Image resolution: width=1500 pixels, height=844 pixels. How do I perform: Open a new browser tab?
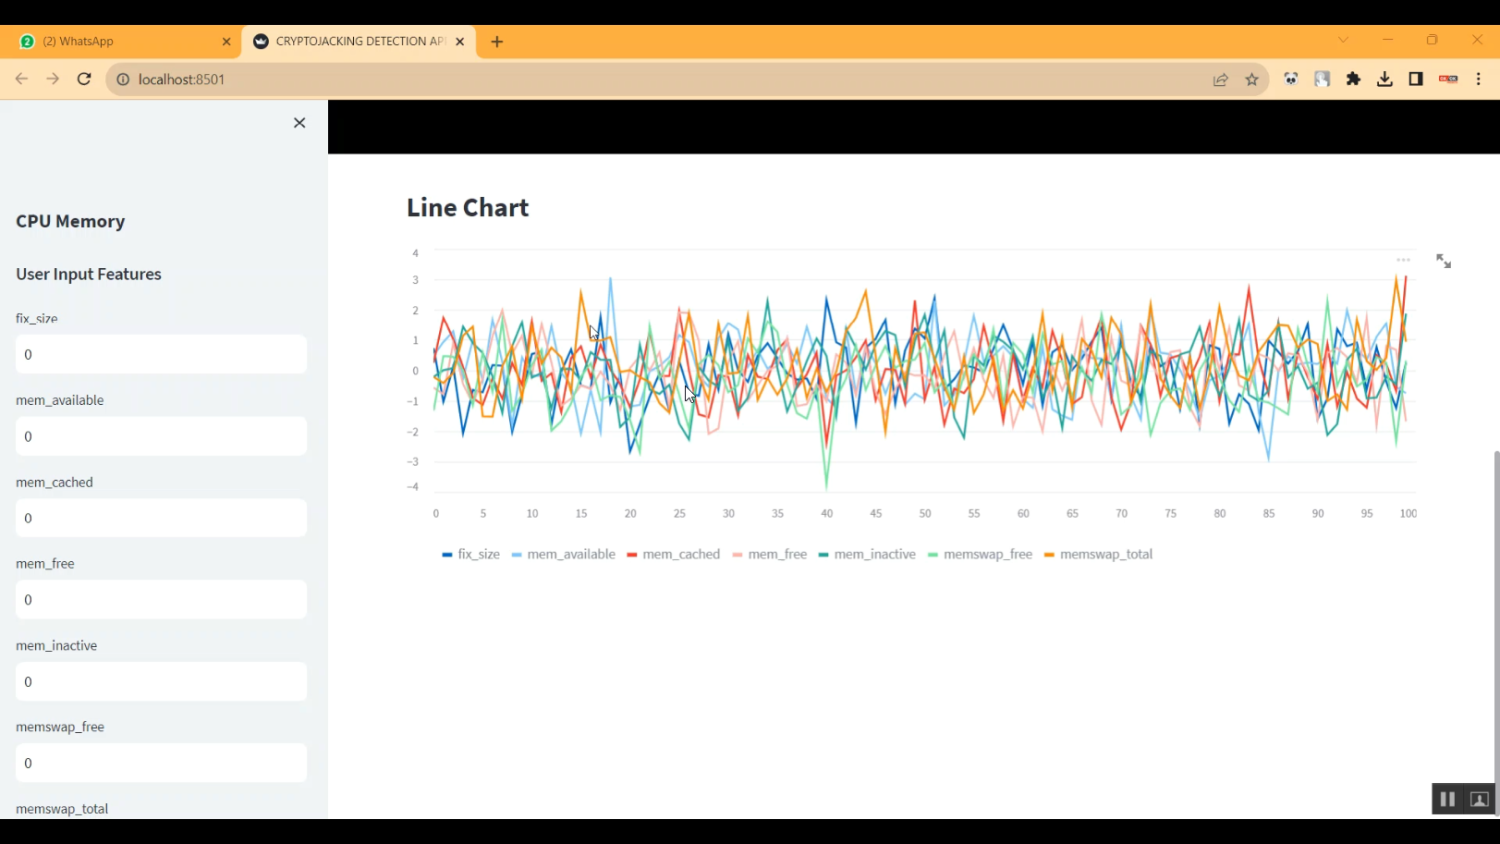click(497, 42)
